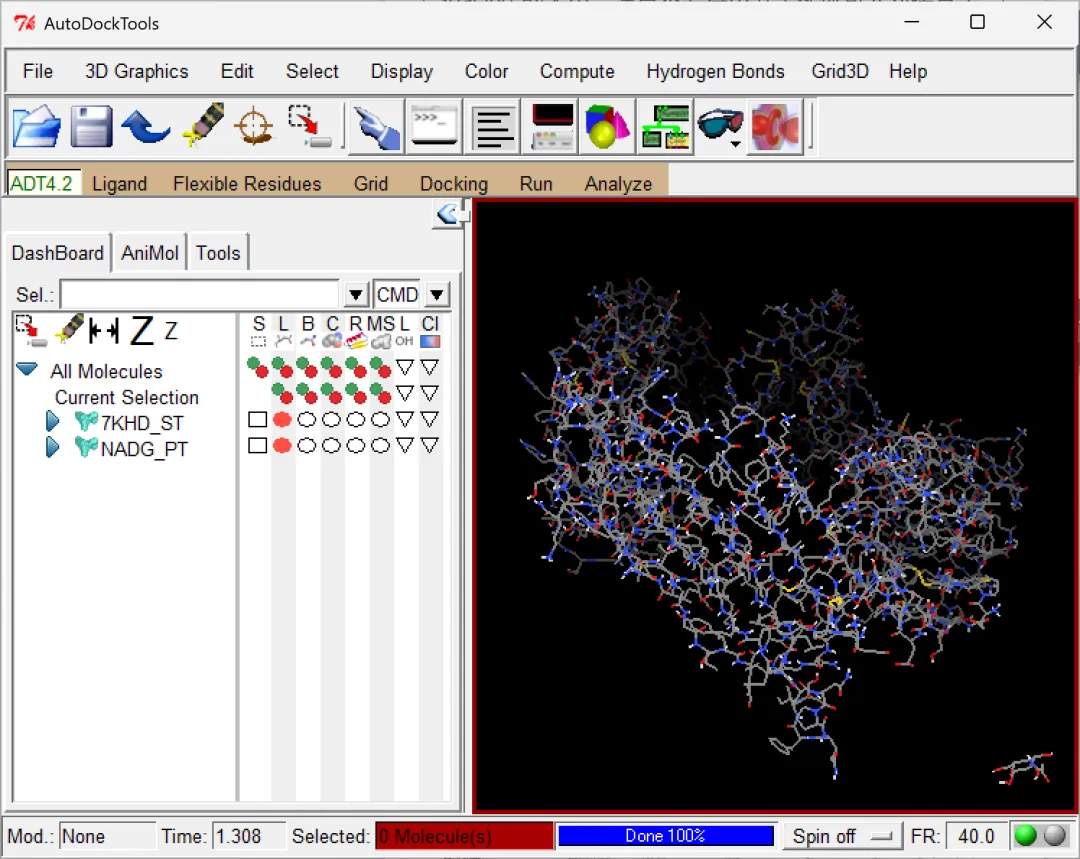This screenshot has height=859, width=1080.
Task: Click the Analyze ADT button
Action: 618,184
